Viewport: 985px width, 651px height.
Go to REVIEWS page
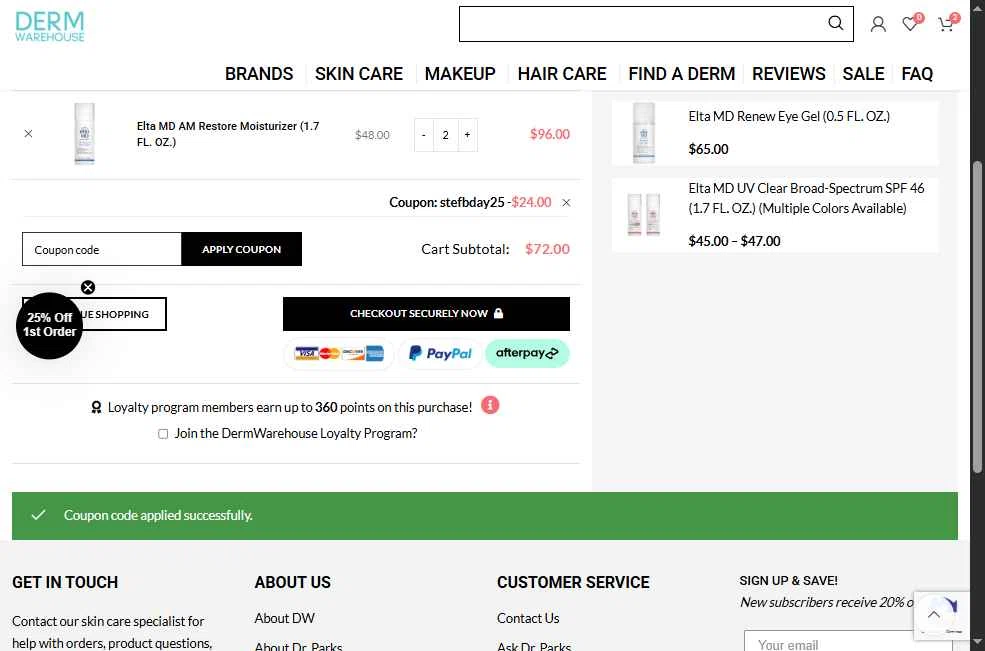point(788,74)
